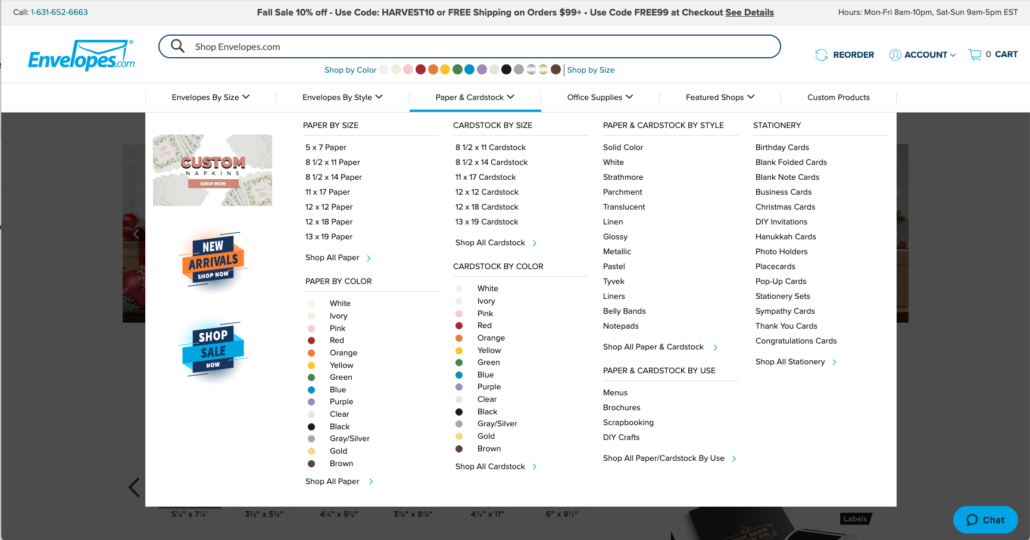Open Belly Bands style link
Viewport: 1030px width, 540px height.
(624, 311)
